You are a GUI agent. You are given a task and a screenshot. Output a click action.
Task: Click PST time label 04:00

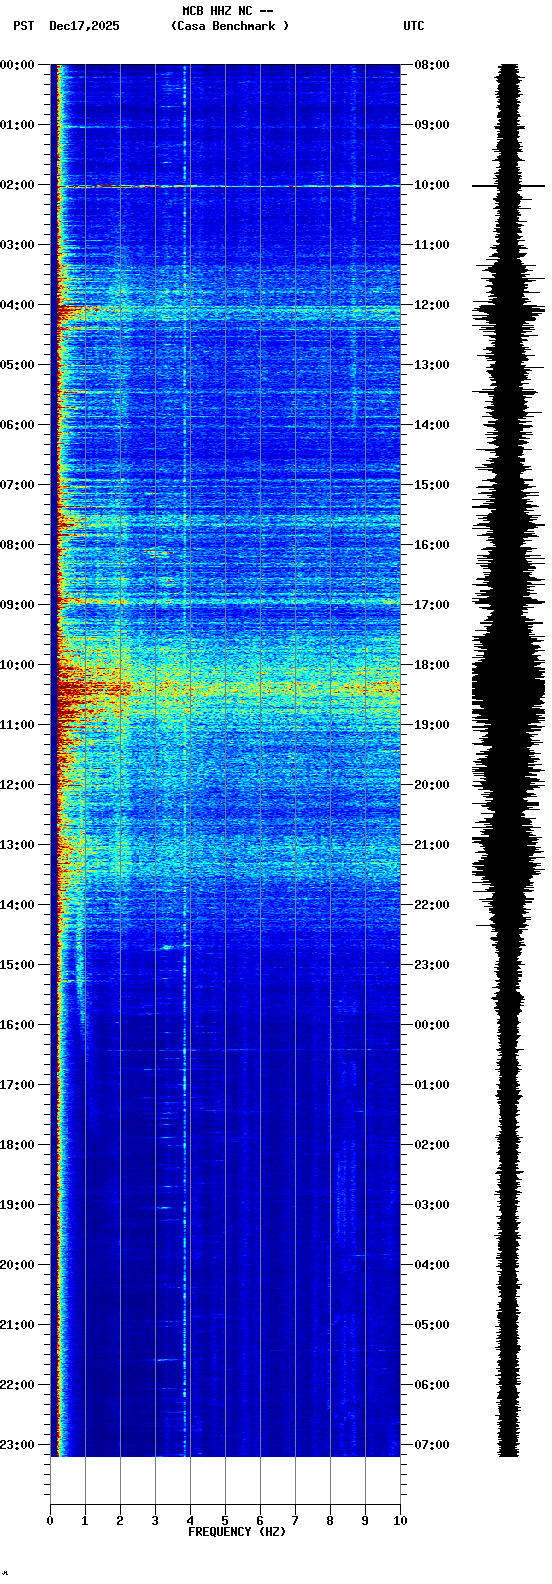17,305
